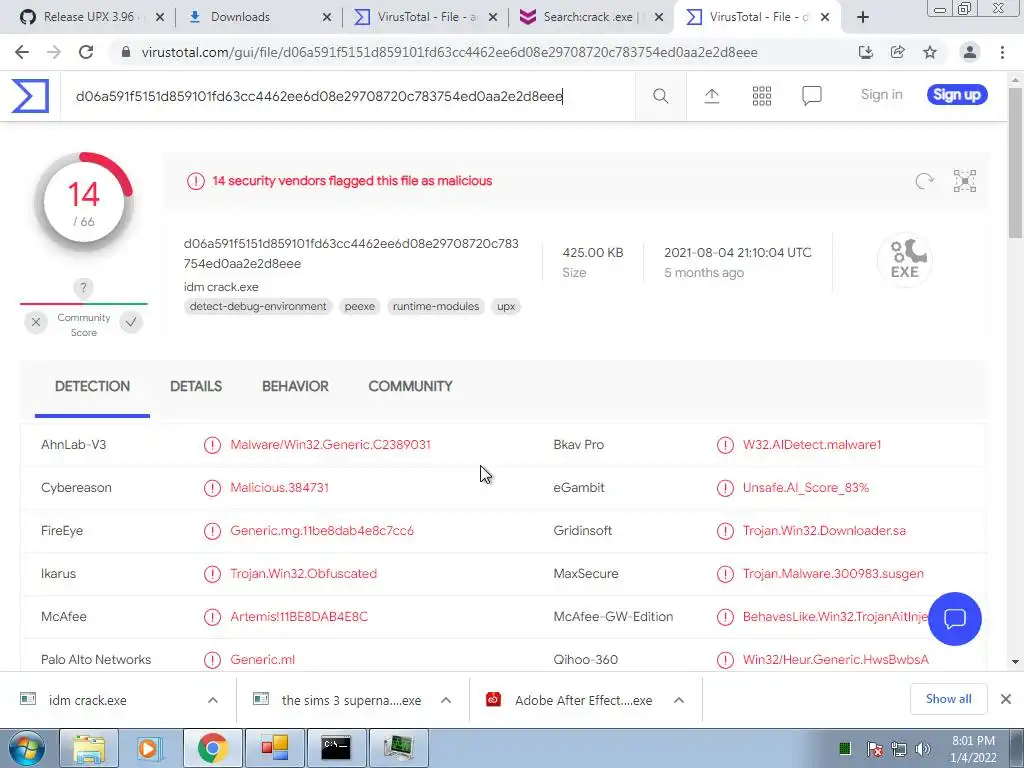Click Show all downloads button
The height and width of the screenshot is (768, 1024).
point(948,699)
